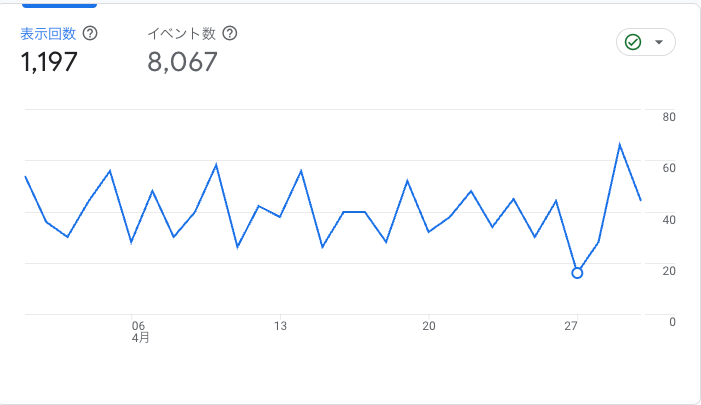Click the 80 value on y-axis
This screenshot has height=405, width=701.
(669, 117)
